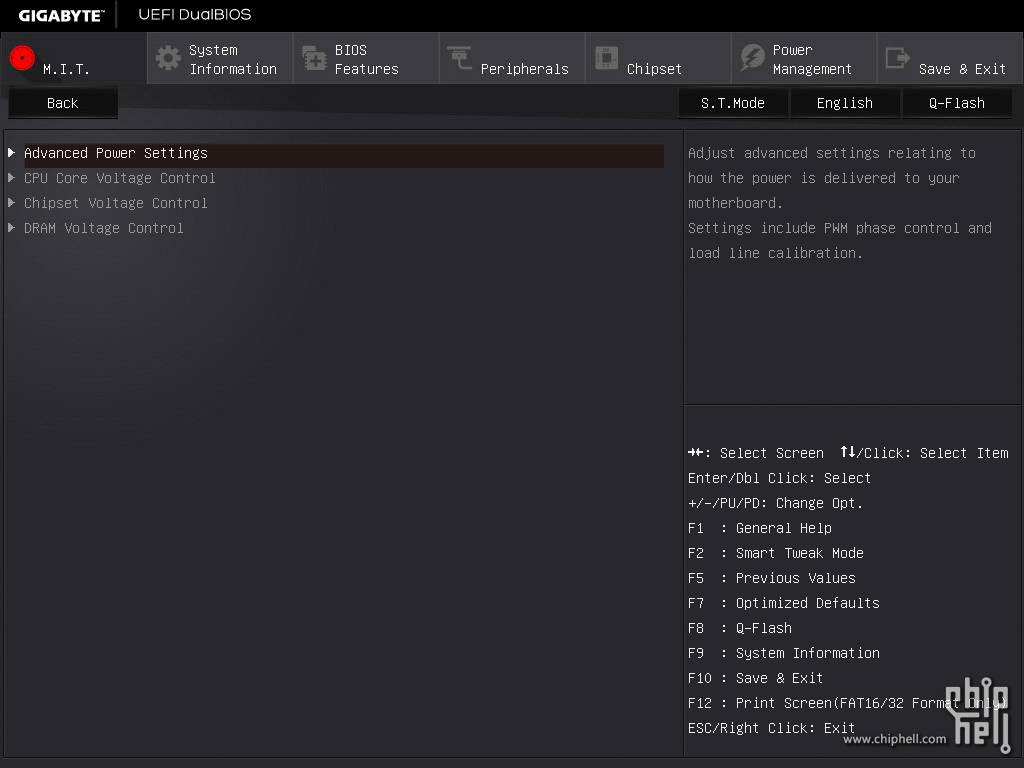Click the 'F5 : Previous Values' line
This screenshot has width=1024, height=768.
pyautogui.click(x=771, y=578)
